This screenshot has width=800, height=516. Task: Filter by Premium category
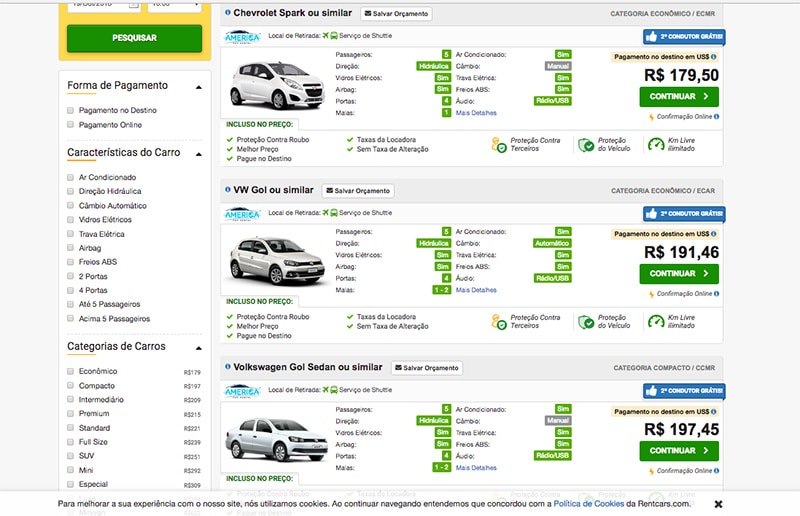click(x=70, y=413)
